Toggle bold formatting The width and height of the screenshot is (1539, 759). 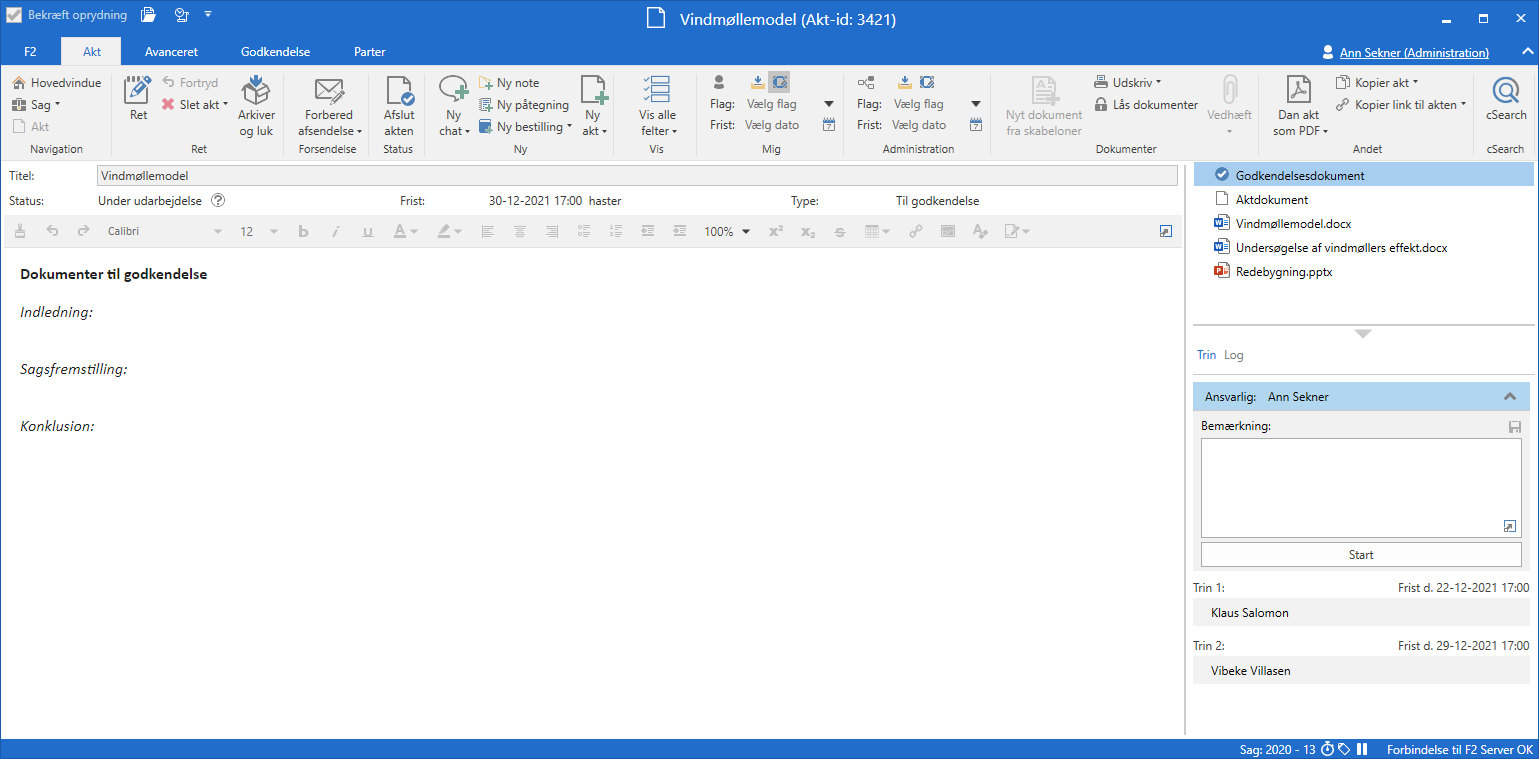pyautogui.click(x=304, y=231)
